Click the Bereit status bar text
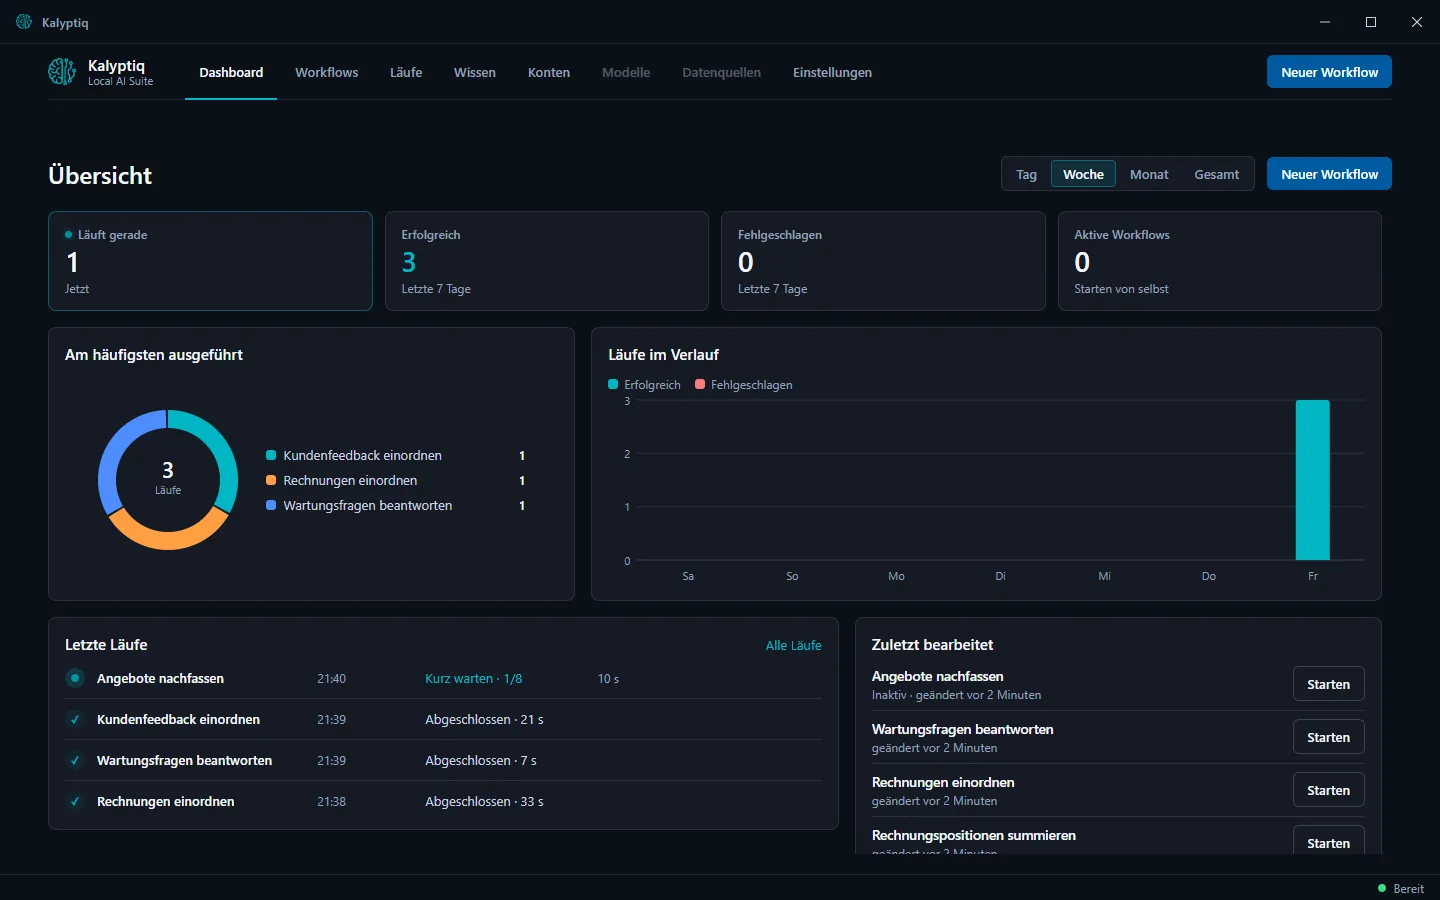Image resolution: width=1440 pixels, height=900 pixels. tap(1408, 889)
